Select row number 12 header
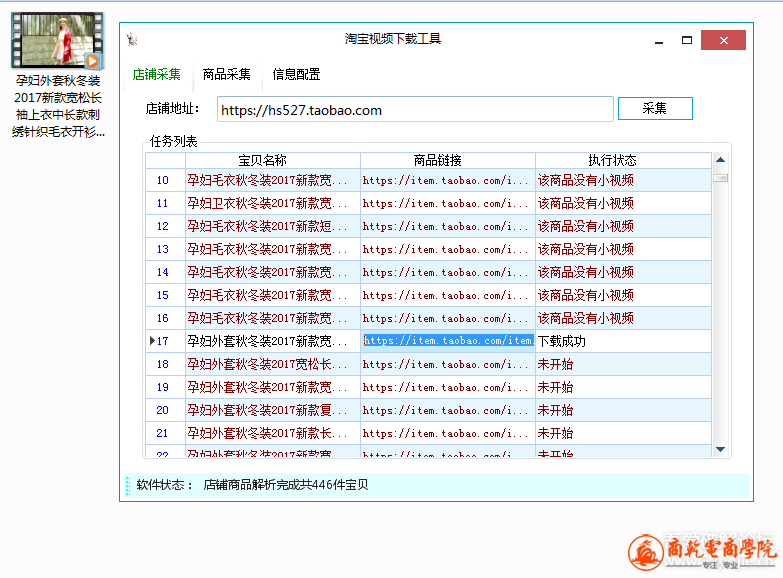Screen dimensions: 783x578 [x=165, y=226]
